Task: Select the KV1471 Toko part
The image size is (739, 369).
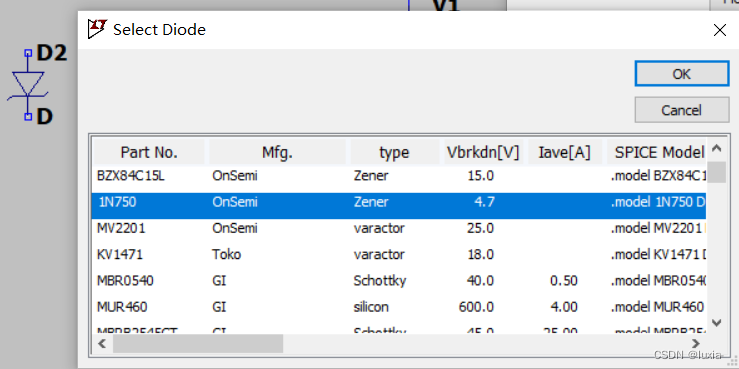Action: [x=399, y=255]
